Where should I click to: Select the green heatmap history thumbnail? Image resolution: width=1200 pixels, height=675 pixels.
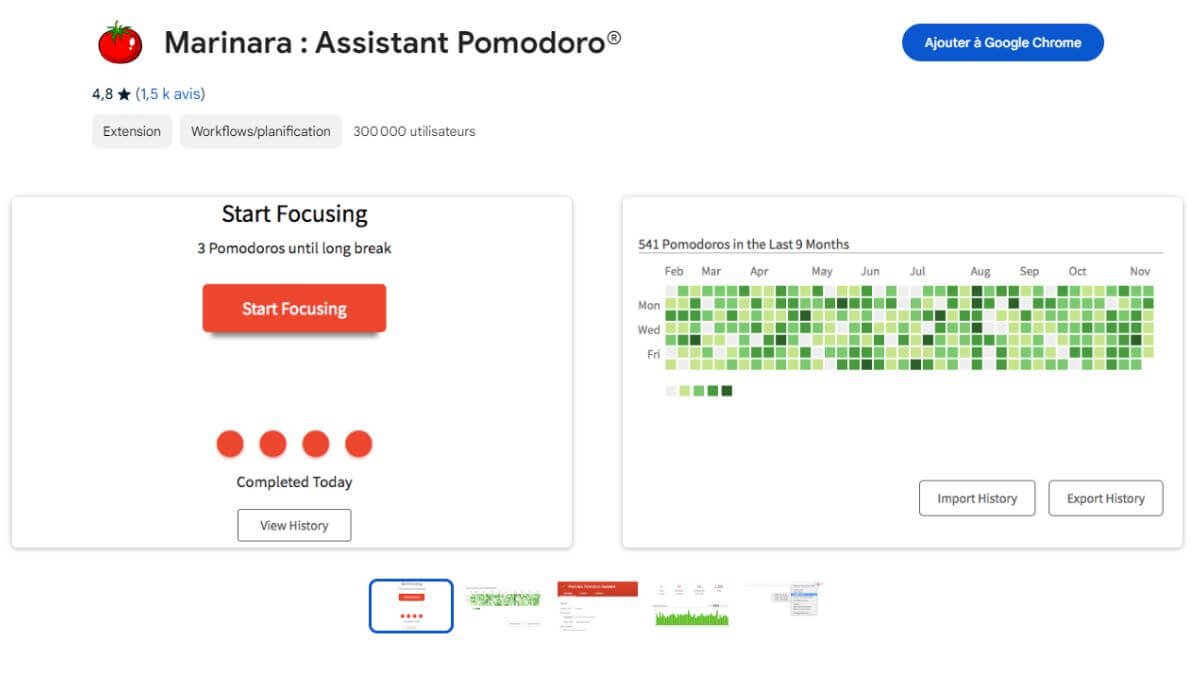click(x=504, y=604)
